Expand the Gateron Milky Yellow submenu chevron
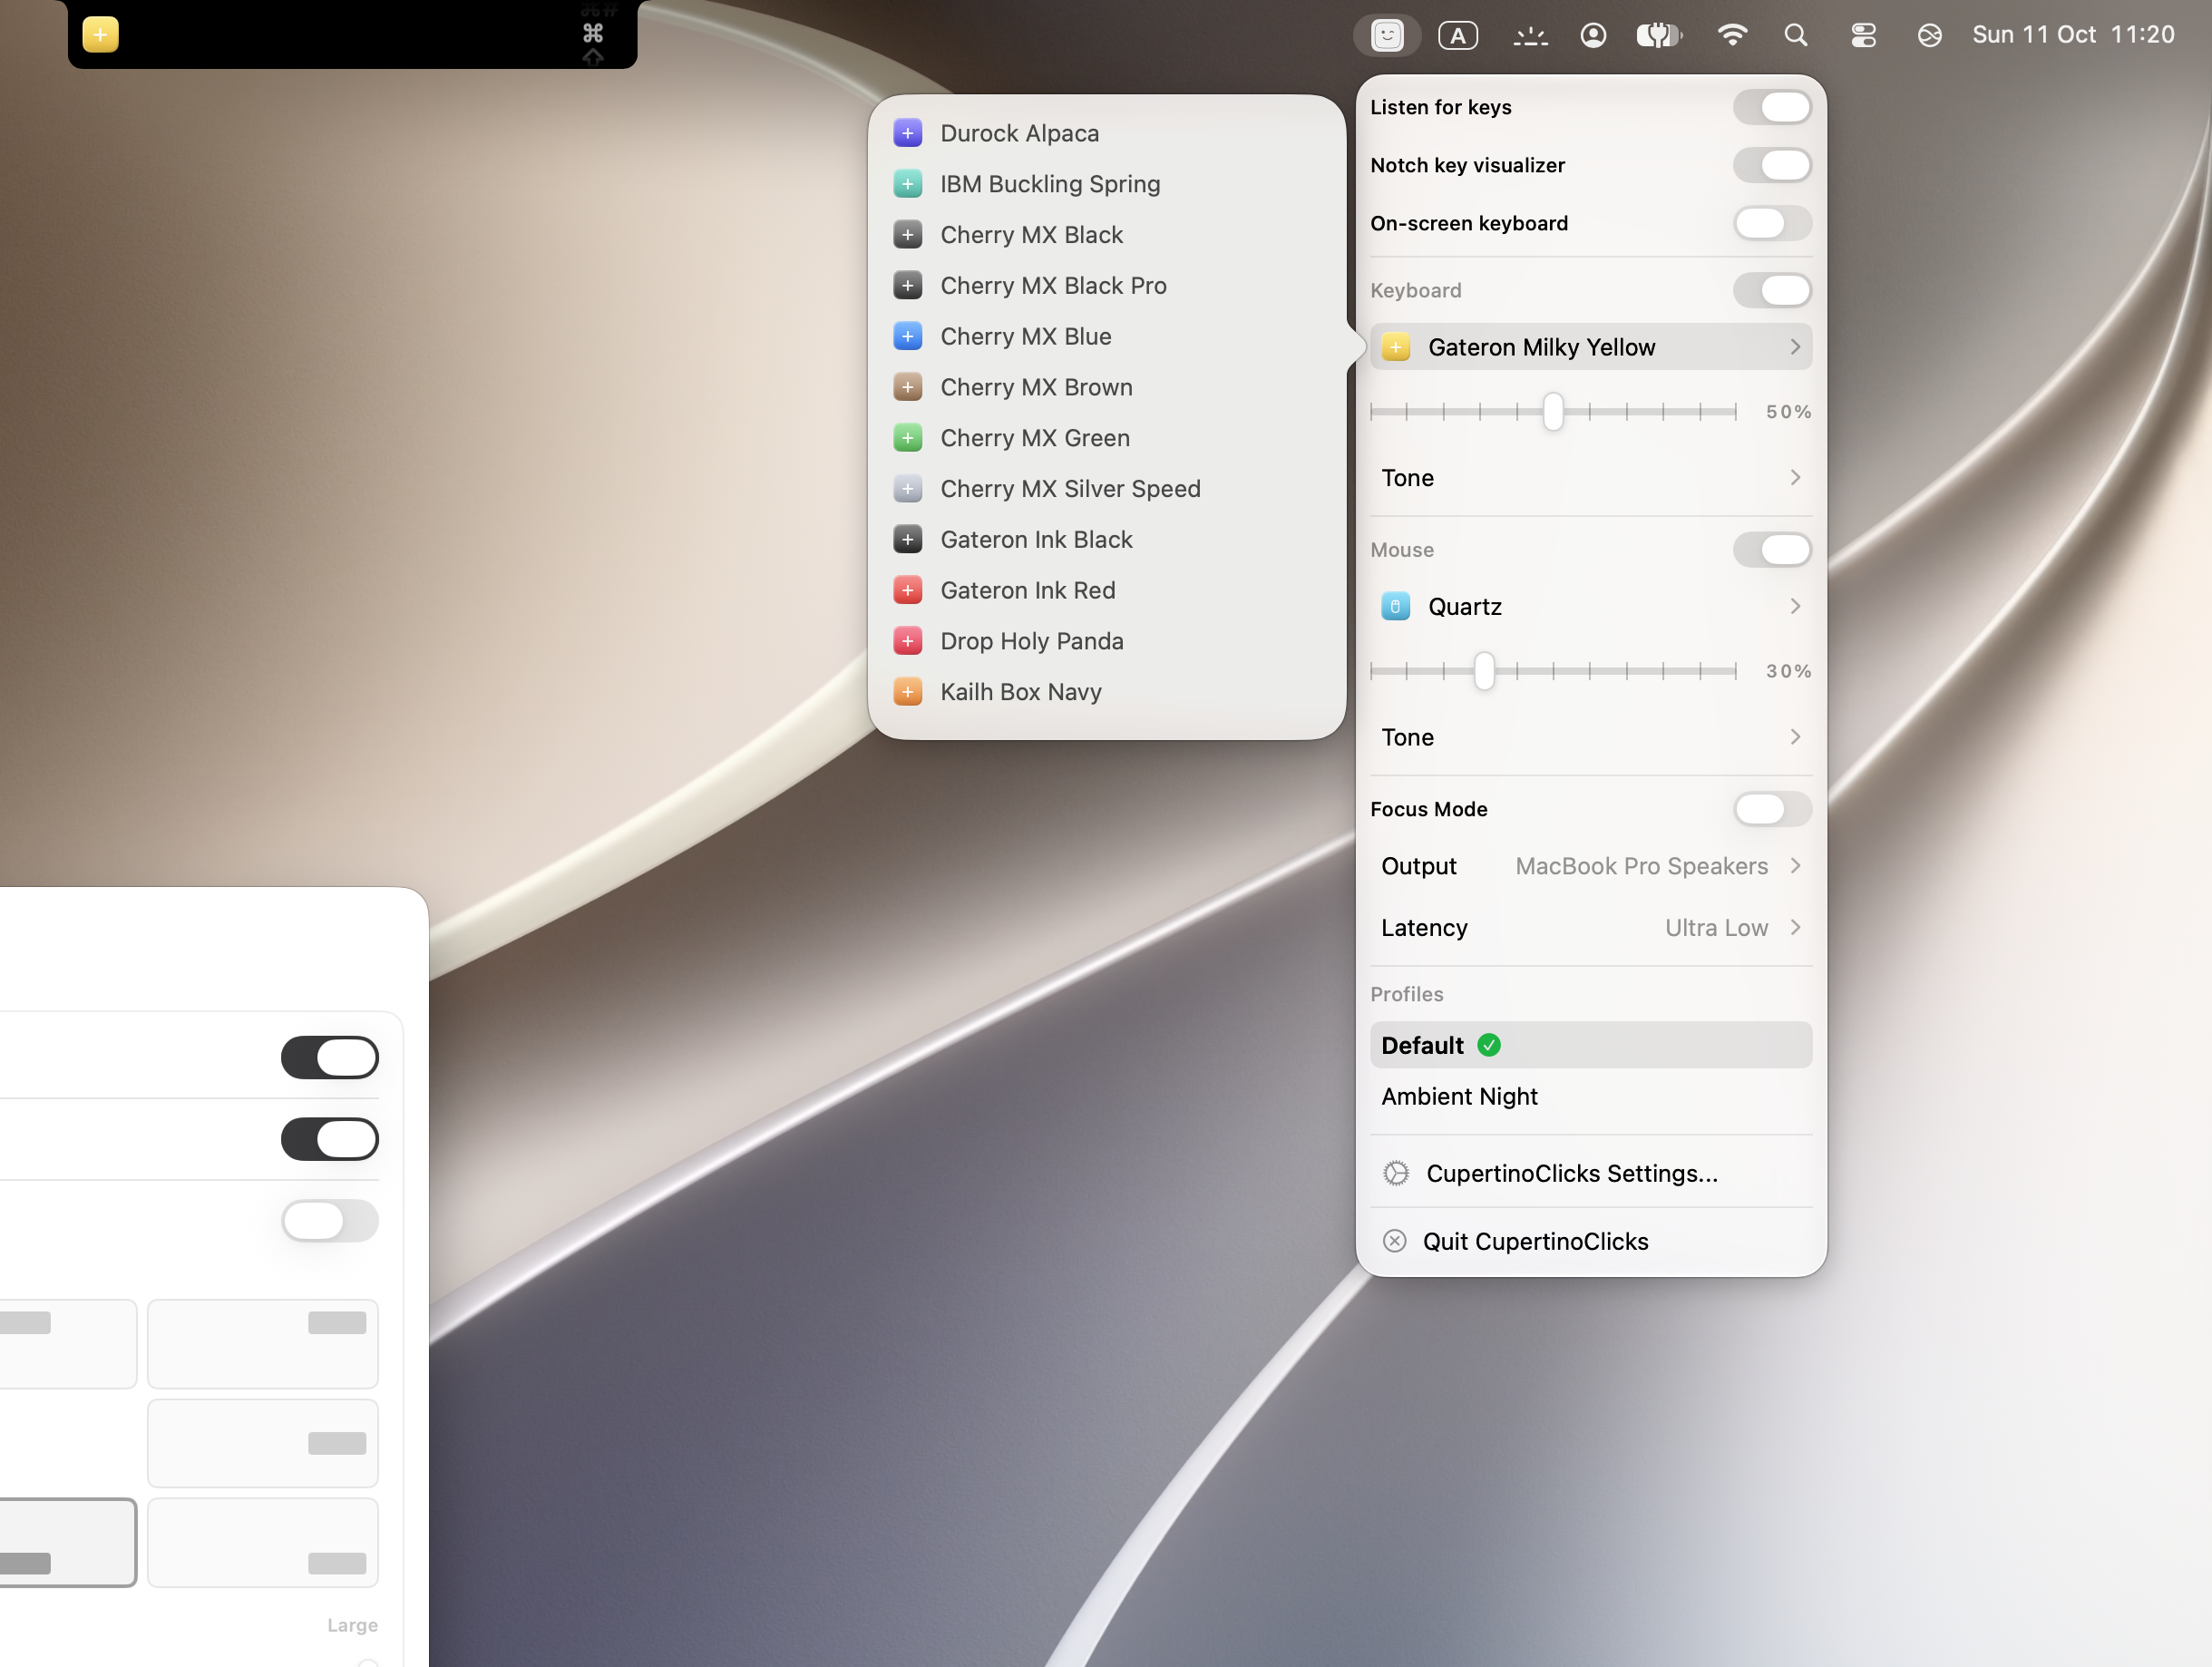This screenshot has height=1667, width=2212. (1795, 347)
